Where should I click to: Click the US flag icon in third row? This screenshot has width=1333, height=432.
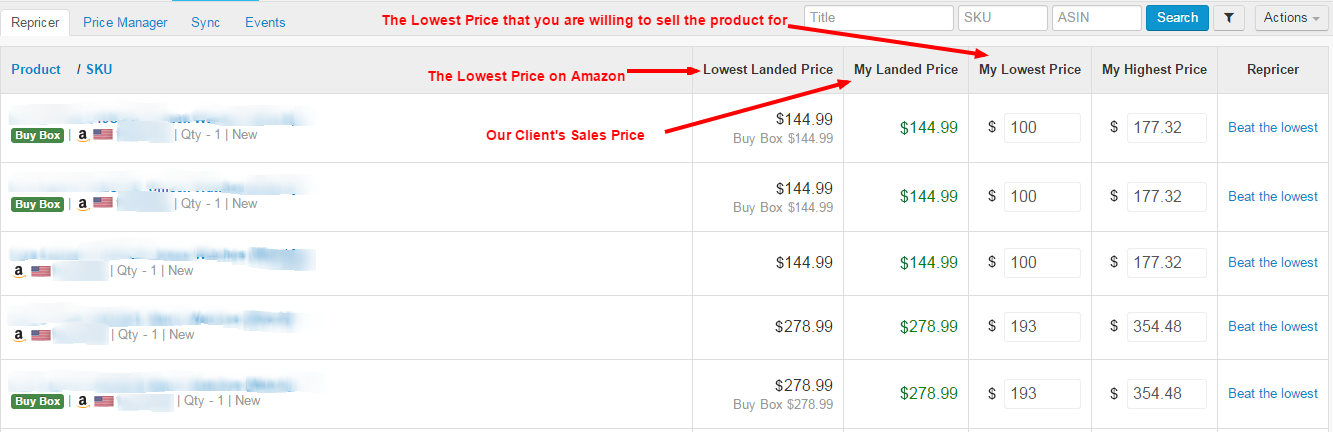pos(41,271)
